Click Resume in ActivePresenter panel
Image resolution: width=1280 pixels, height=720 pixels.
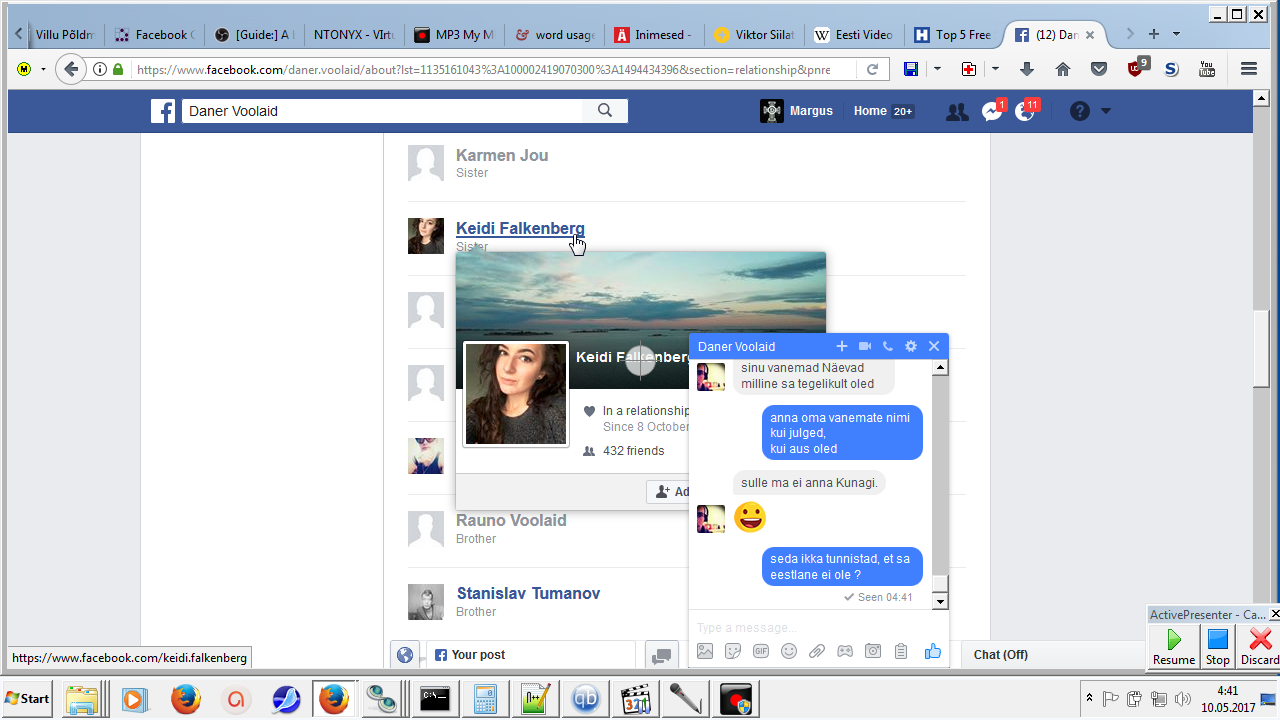pyautogui.click(x=1174, y=646)
